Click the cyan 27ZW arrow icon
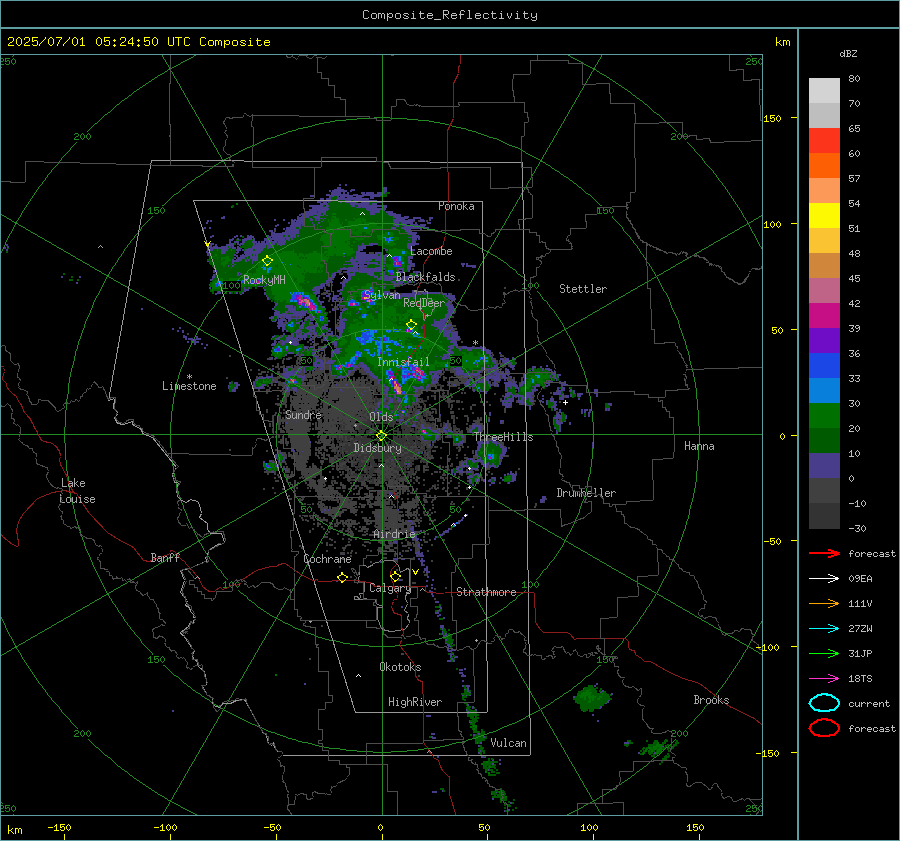Screen dimensions: 900x841 tap(824, 629)
